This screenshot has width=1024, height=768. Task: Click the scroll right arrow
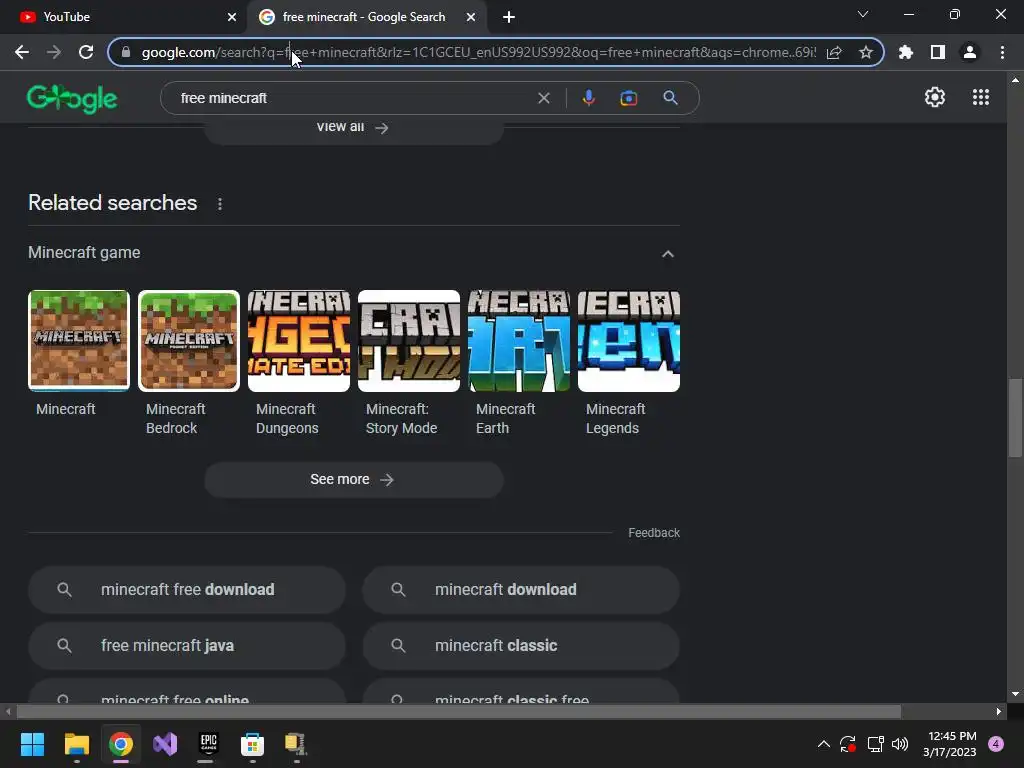point(999,711)
